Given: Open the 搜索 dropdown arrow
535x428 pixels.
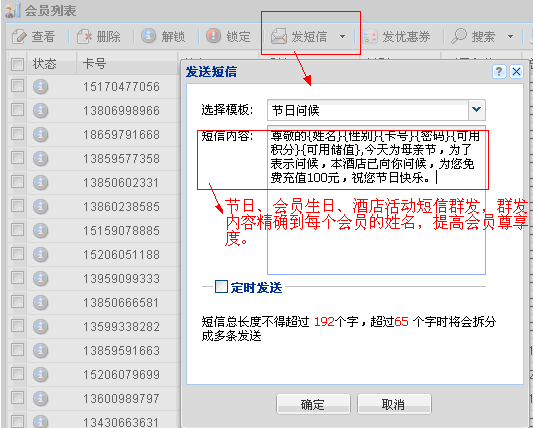Looking at the screenshot, I should [510, 36].
